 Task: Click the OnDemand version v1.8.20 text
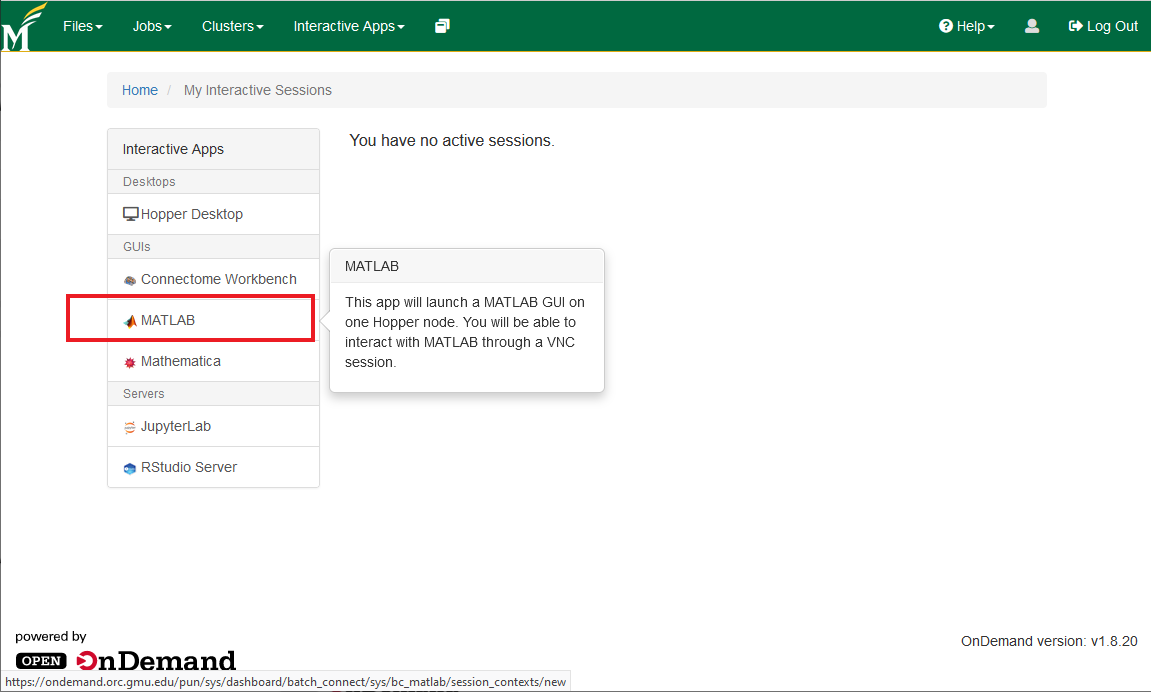[x=1049, y=641]
